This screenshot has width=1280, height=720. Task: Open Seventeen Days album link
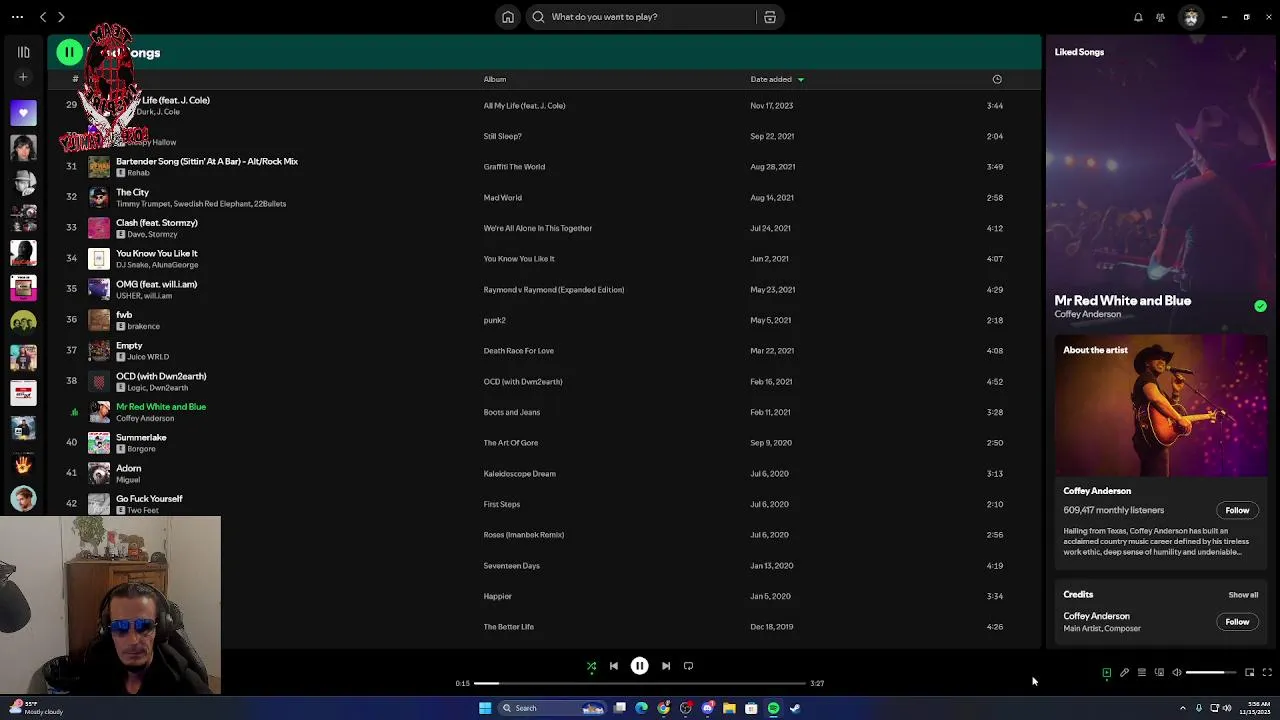point(511,566)
